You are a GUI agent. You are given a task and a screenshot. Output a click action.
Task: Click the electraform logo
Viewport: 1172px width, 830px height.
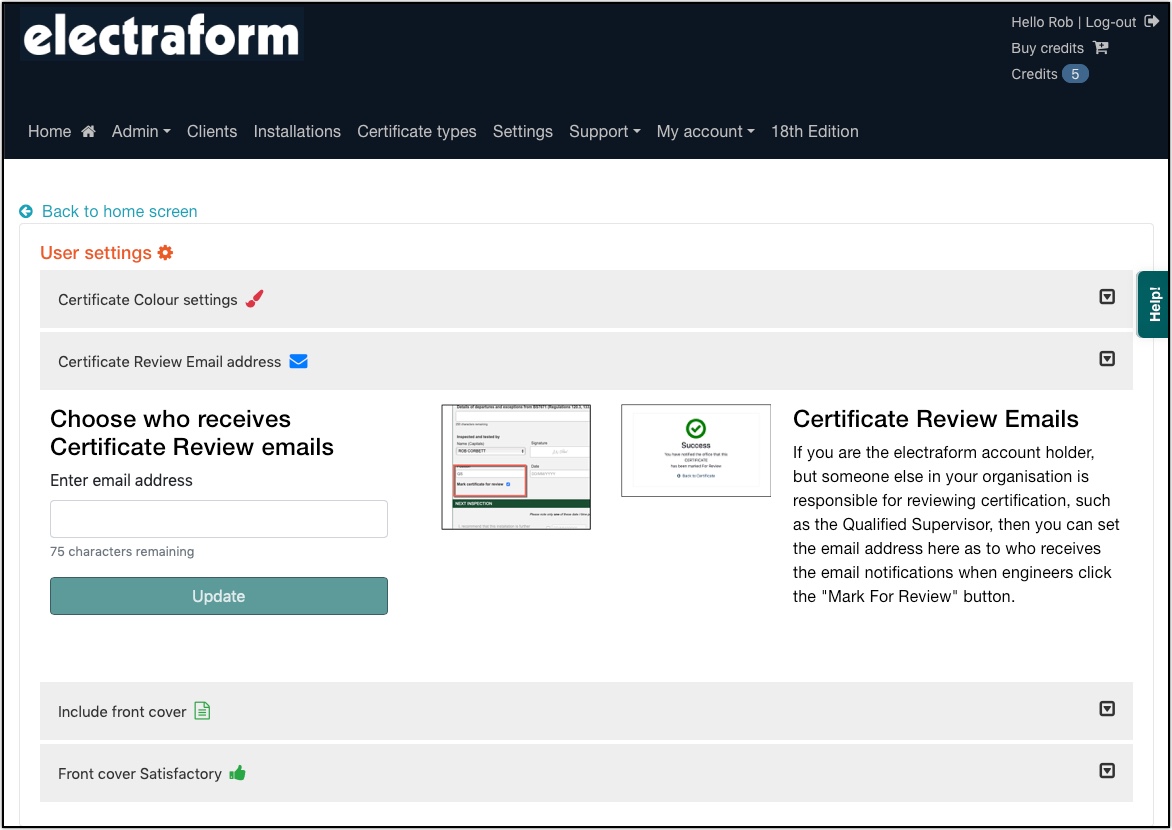161,36
